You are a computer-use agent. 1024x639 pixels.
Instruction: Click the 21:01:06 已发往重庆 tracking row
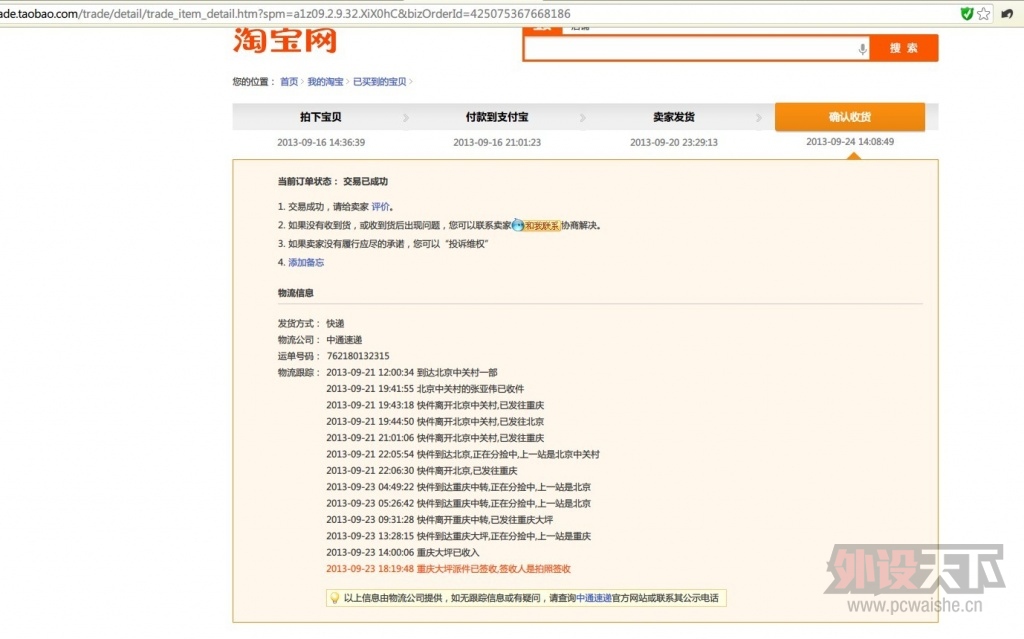[435, 438]
